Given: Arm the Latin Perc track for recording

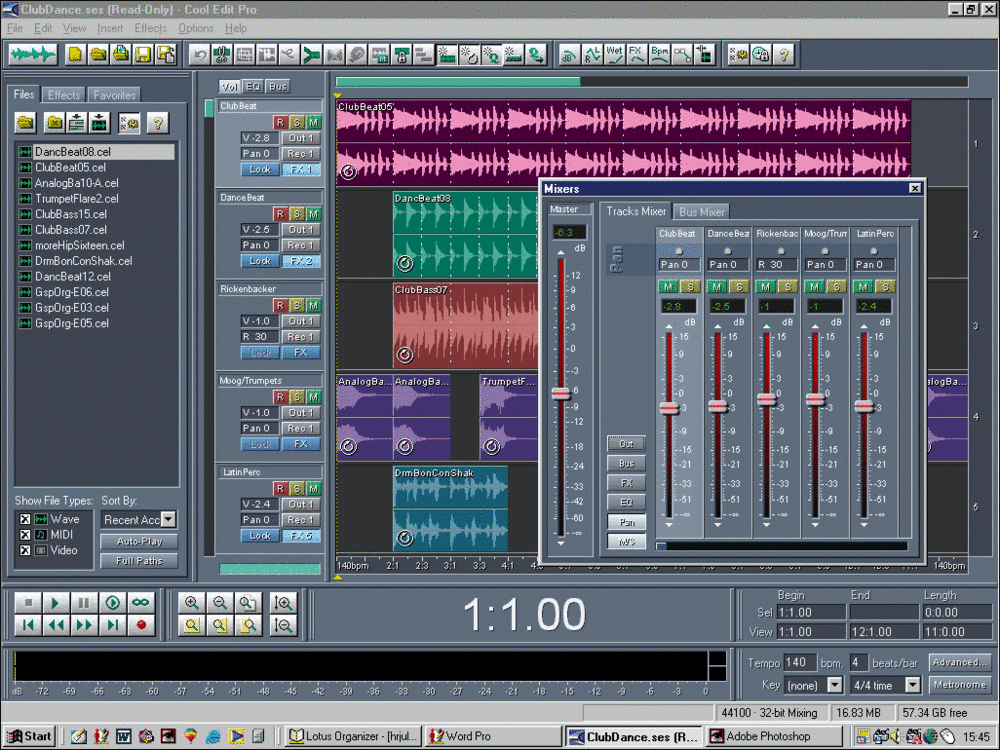Looking at the screenshot, I should [282, 489].
